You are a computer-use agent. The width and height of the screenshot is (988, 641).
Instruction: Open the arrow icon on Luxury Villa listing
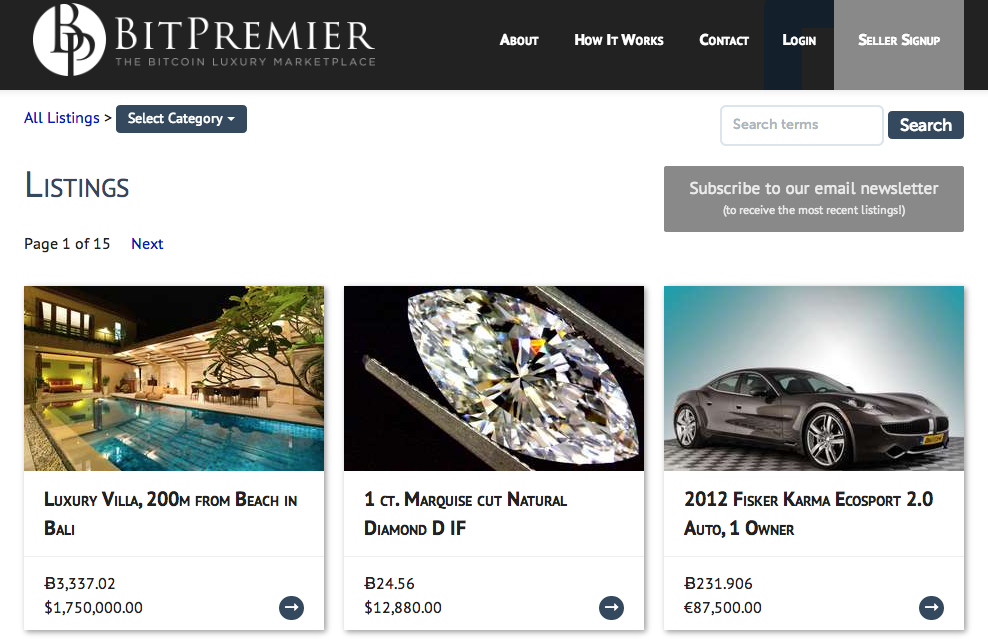pos(291,608)
